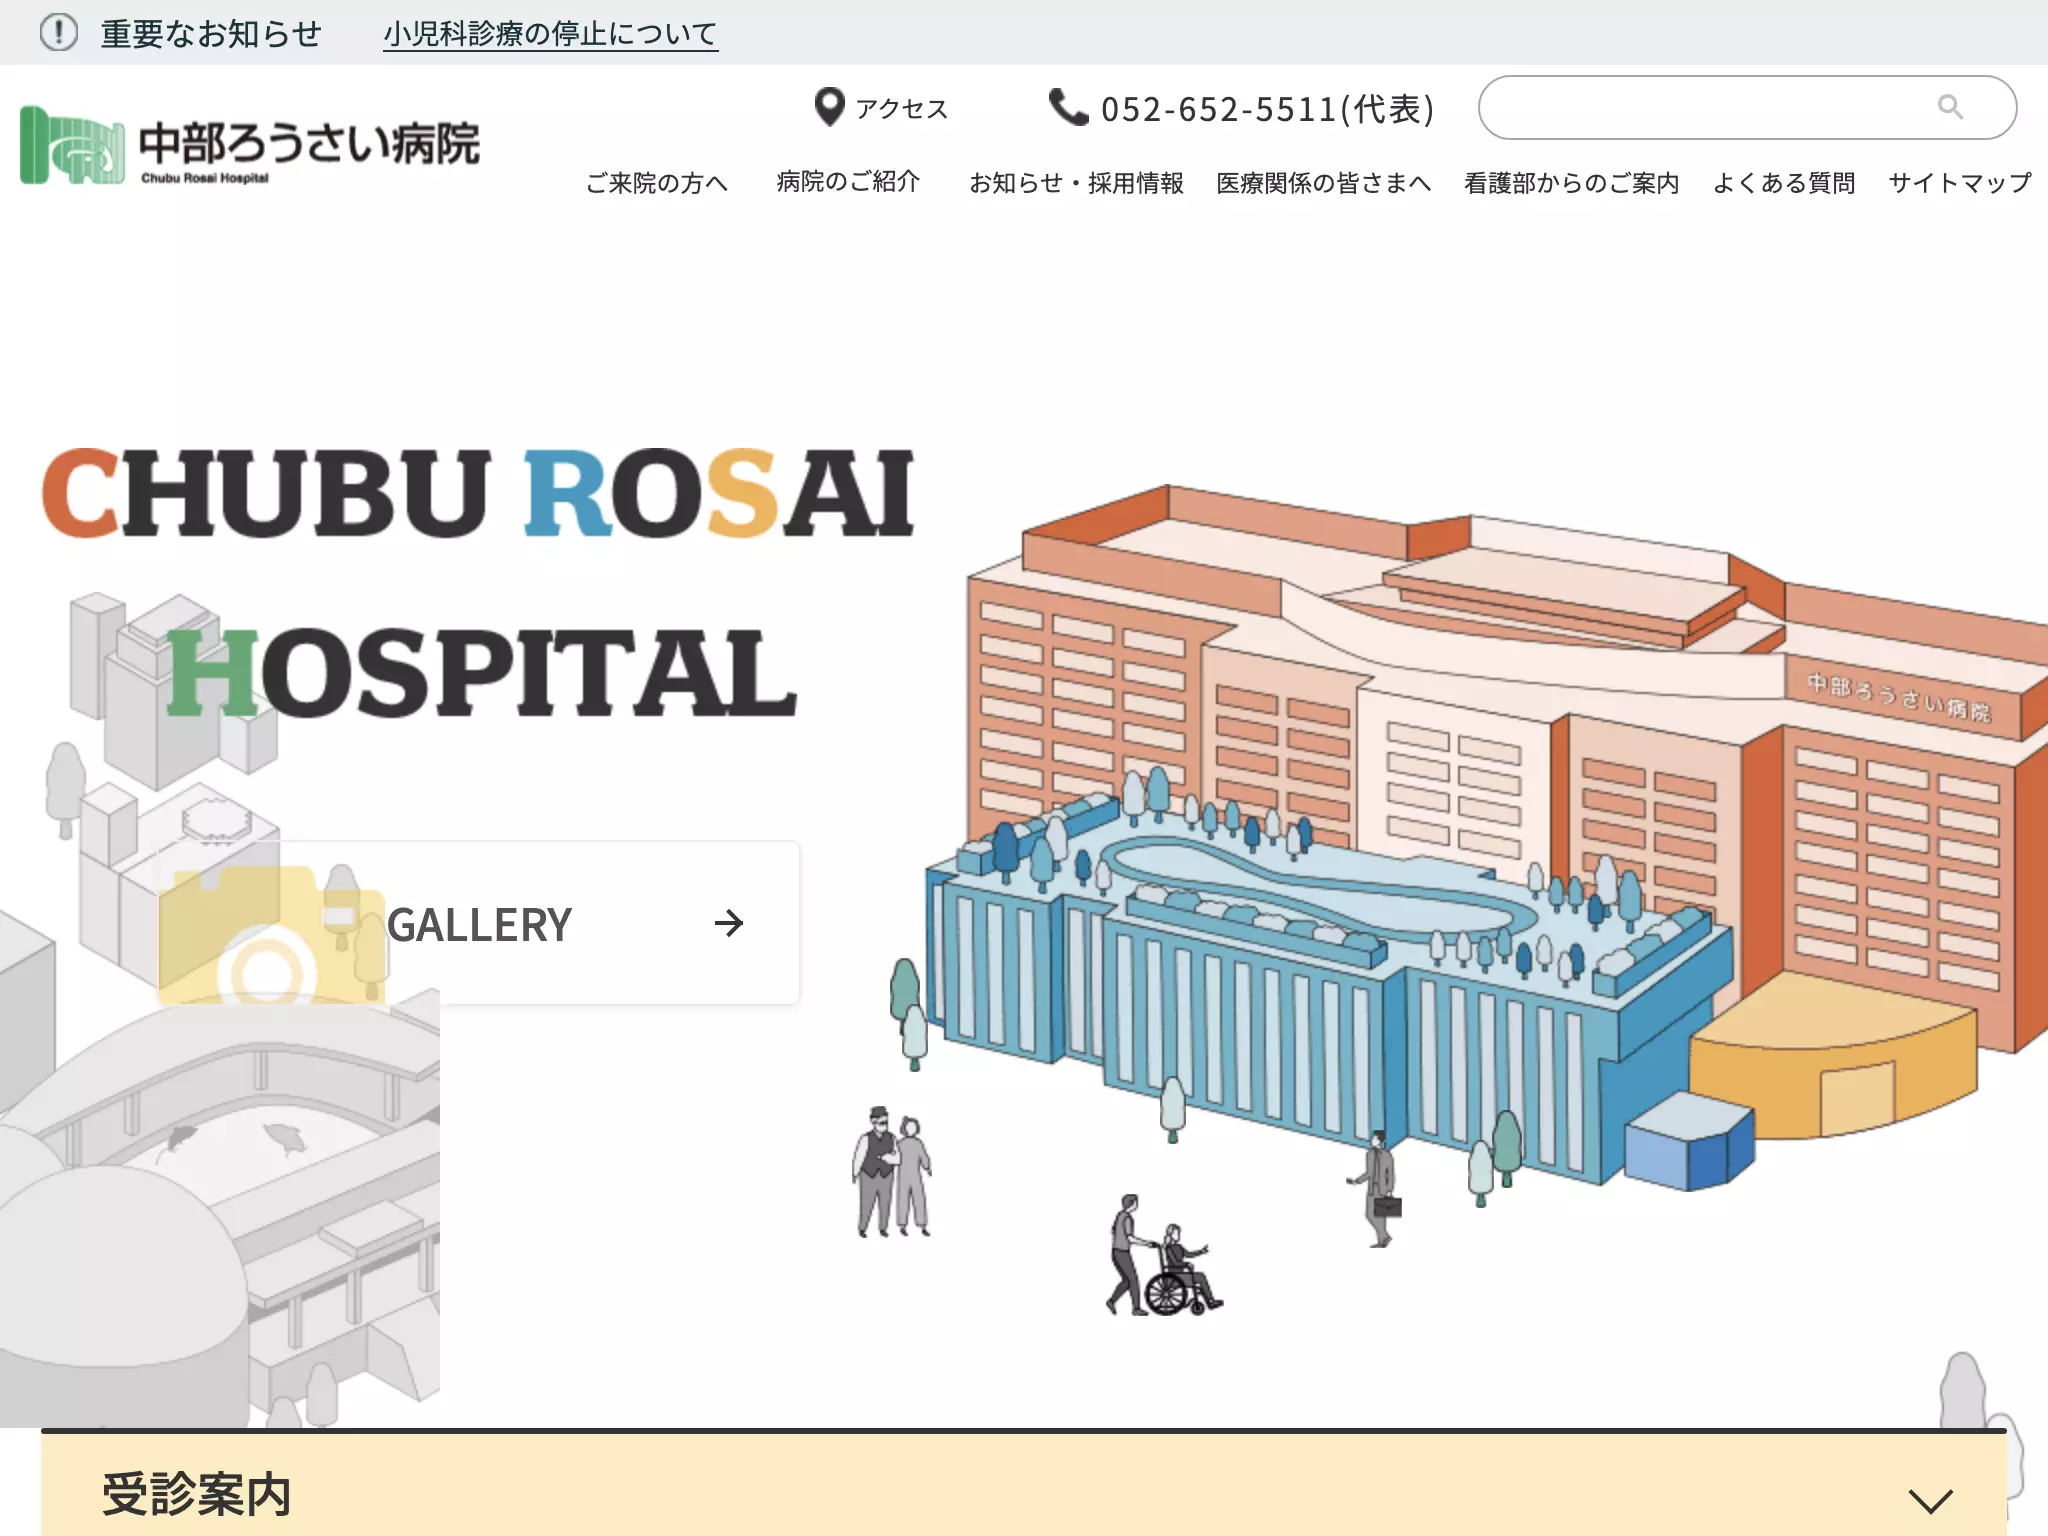Image resolution: width=2048 pixels, height=1536 pixels.
Task: Open the 病院のご紹介 menu
Action: 848,182
